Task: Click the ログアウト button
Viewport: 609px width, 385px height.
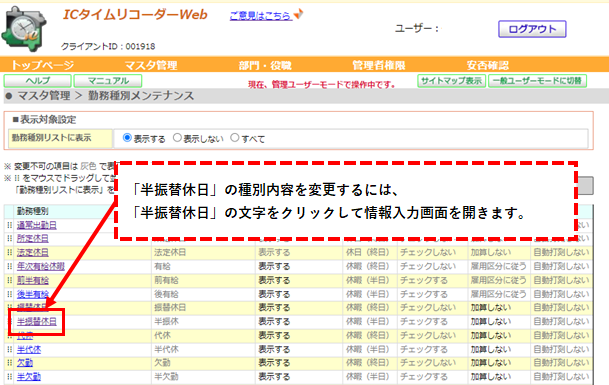Action: [x=532, y=29]
